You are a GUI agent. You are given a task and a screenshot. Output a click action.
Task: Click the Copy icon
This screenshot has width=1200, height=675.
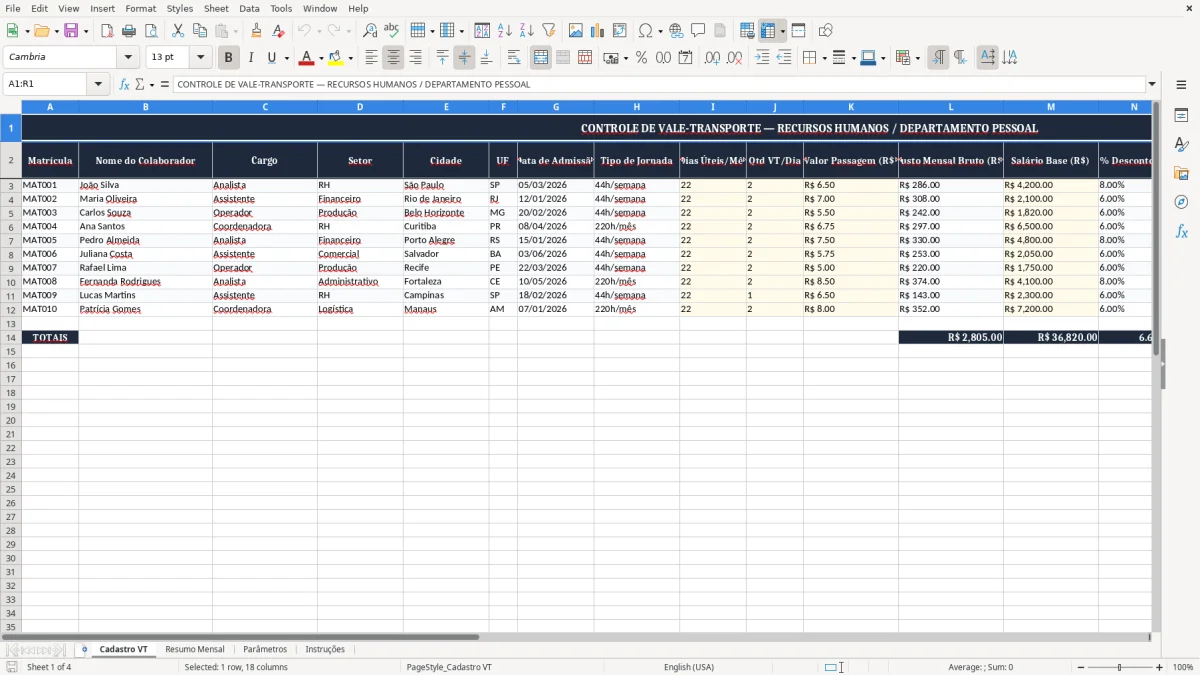pyautogui.click(x=200, y=31)
